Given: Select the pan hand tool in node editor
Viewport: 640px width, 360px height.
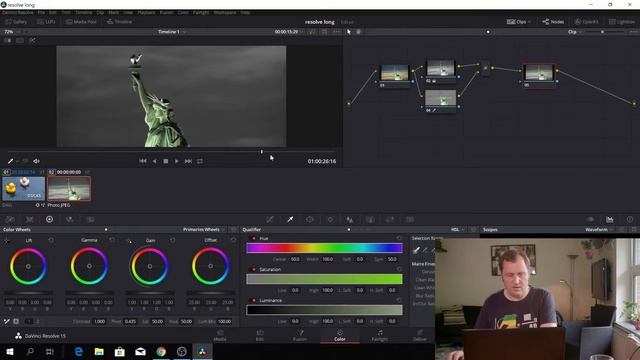Looking at the screenshot, I should [x=359, y=32].
